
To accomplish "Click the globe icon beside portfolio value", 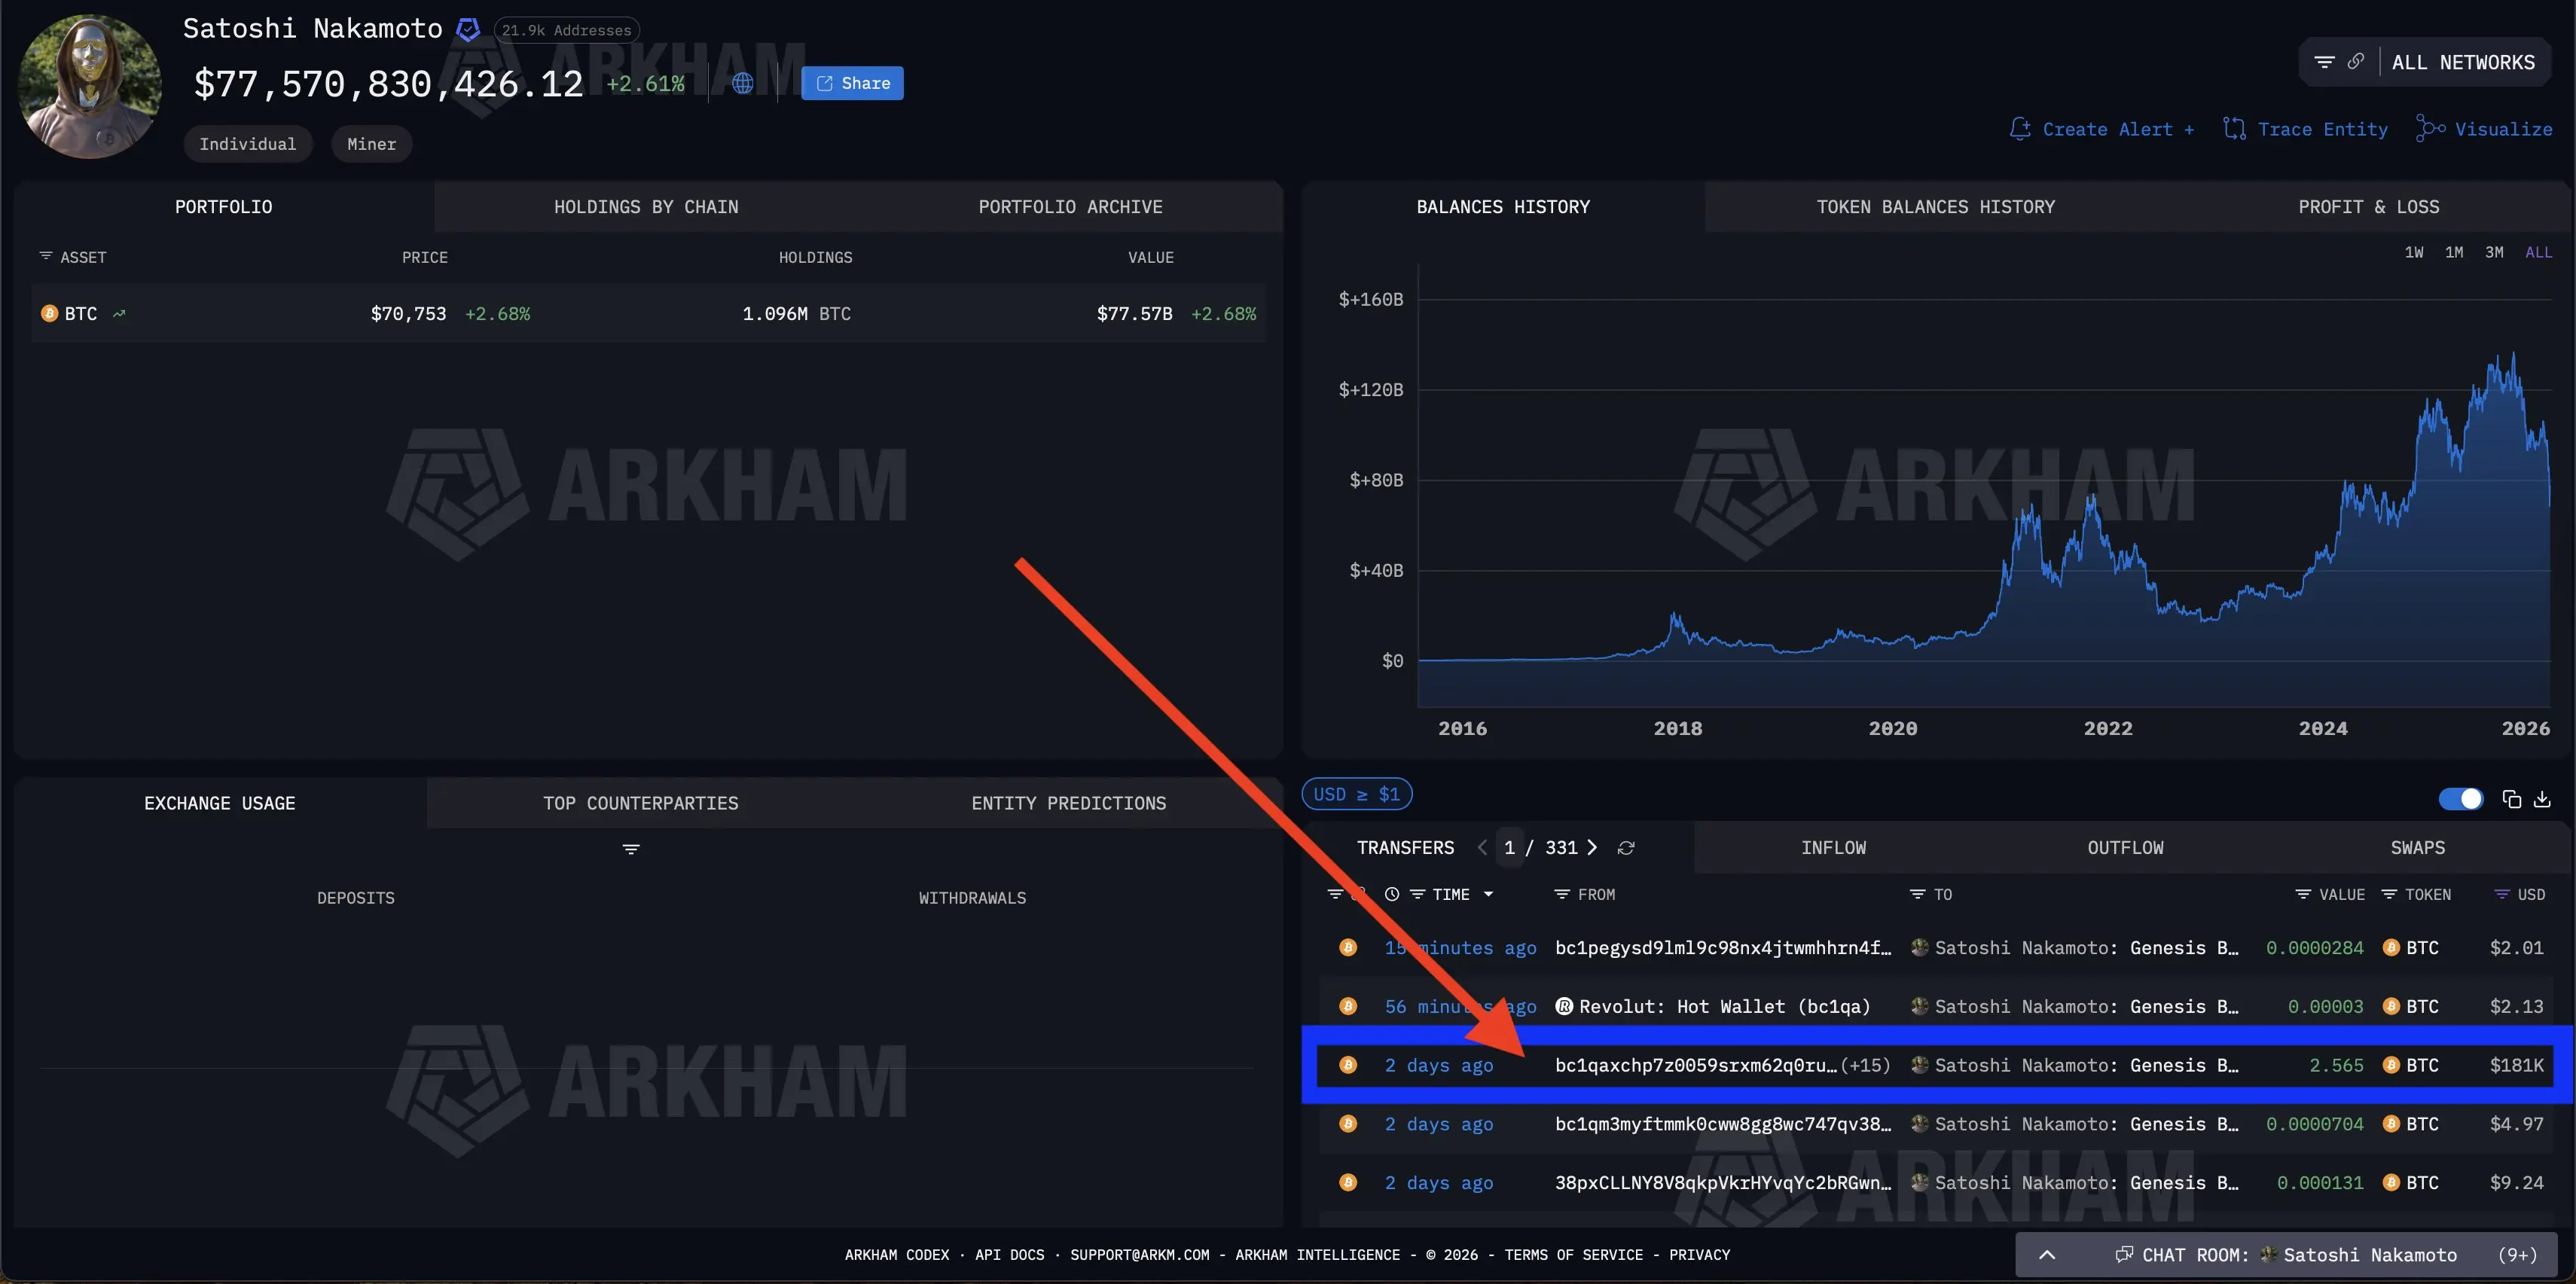I will point(742,83).
